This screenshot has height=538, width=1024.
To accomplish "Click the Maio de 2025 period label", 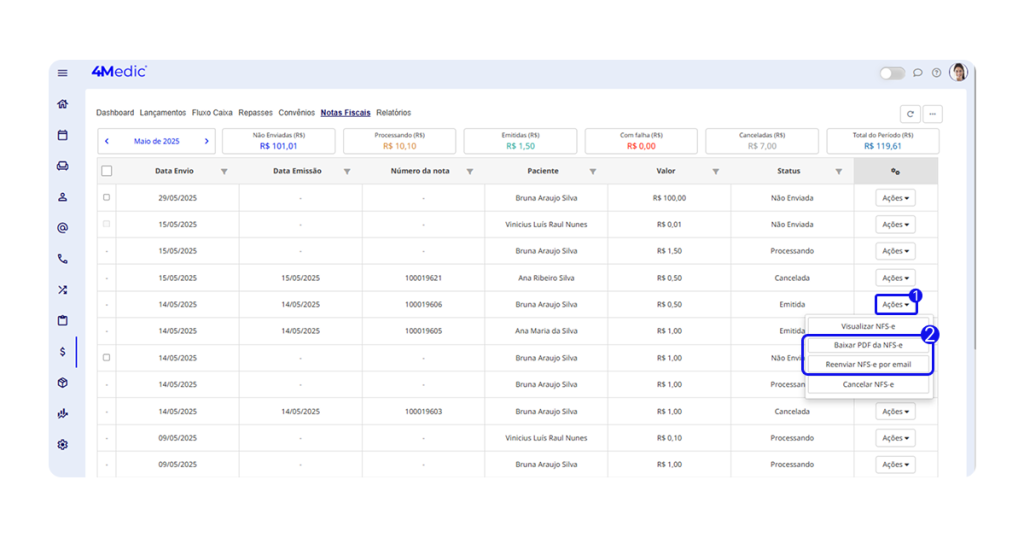I will point(157,141).
